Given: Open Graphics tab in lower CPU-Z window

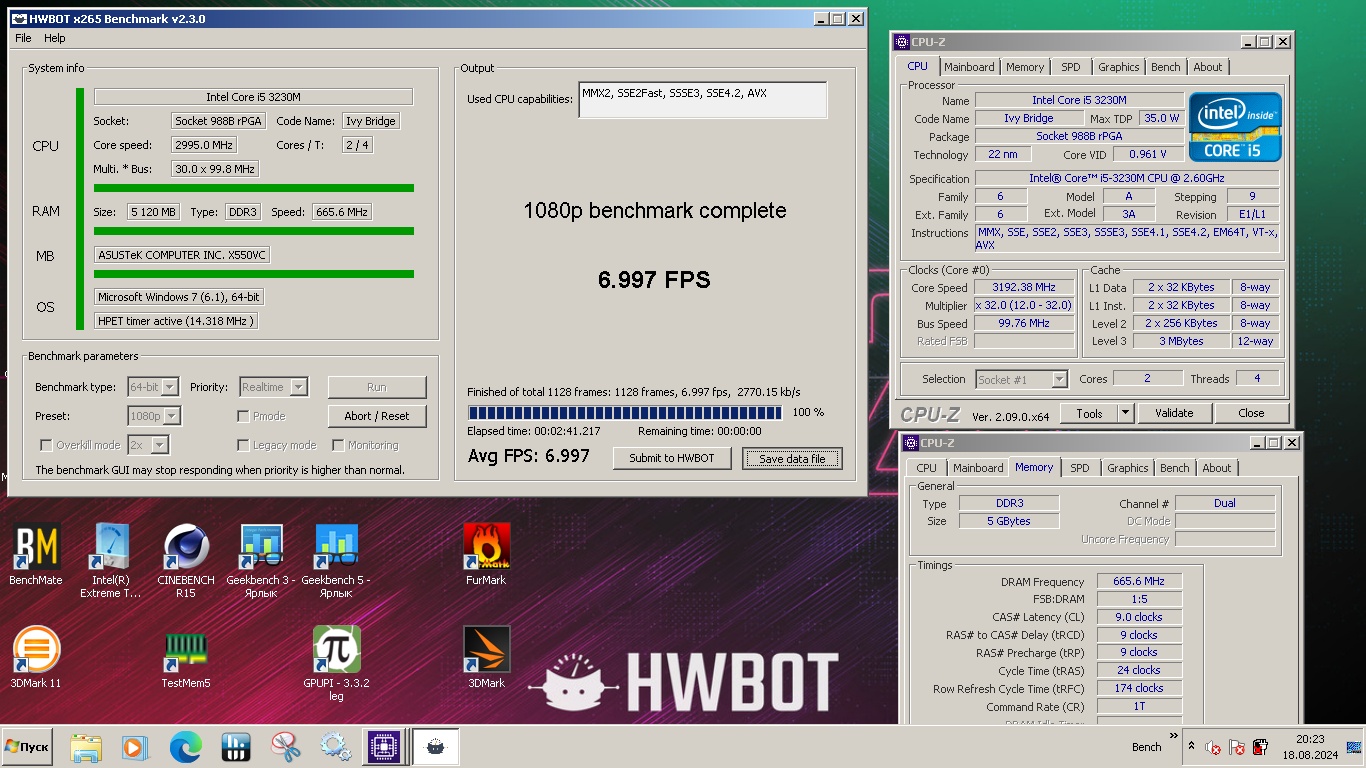Looking at the screenshot, I should click(x=1127, y=468).
